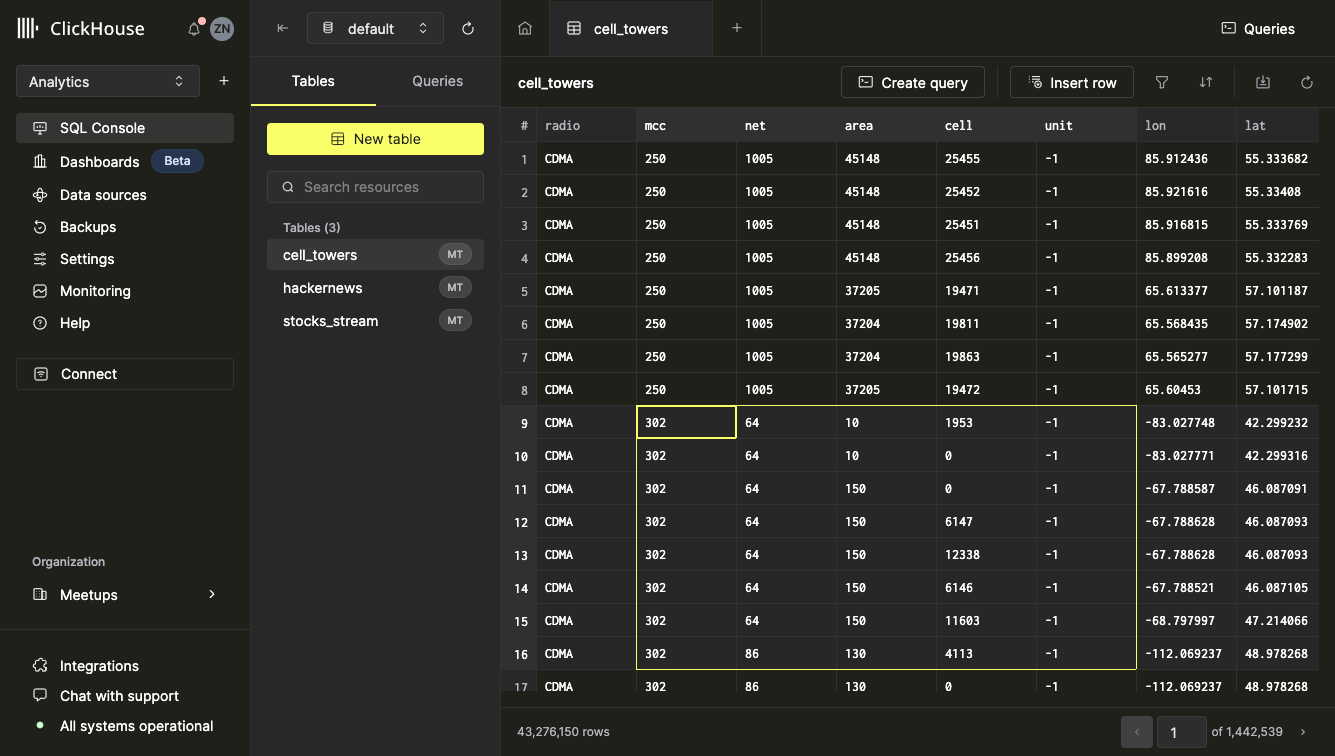The height and width of the screenshot is (756, 1335).
Task: Open the default database selector
Action: tap(375, 29)
